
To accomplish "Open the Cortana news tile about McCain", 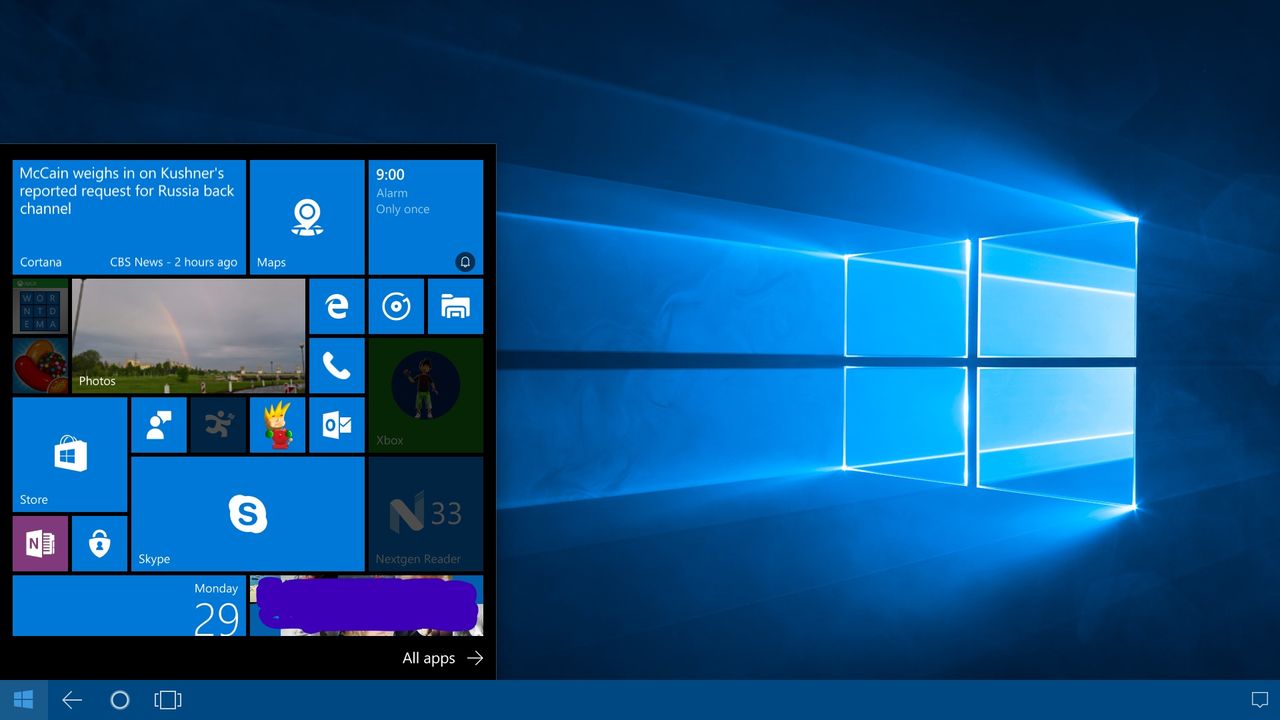I will [129, 217].
